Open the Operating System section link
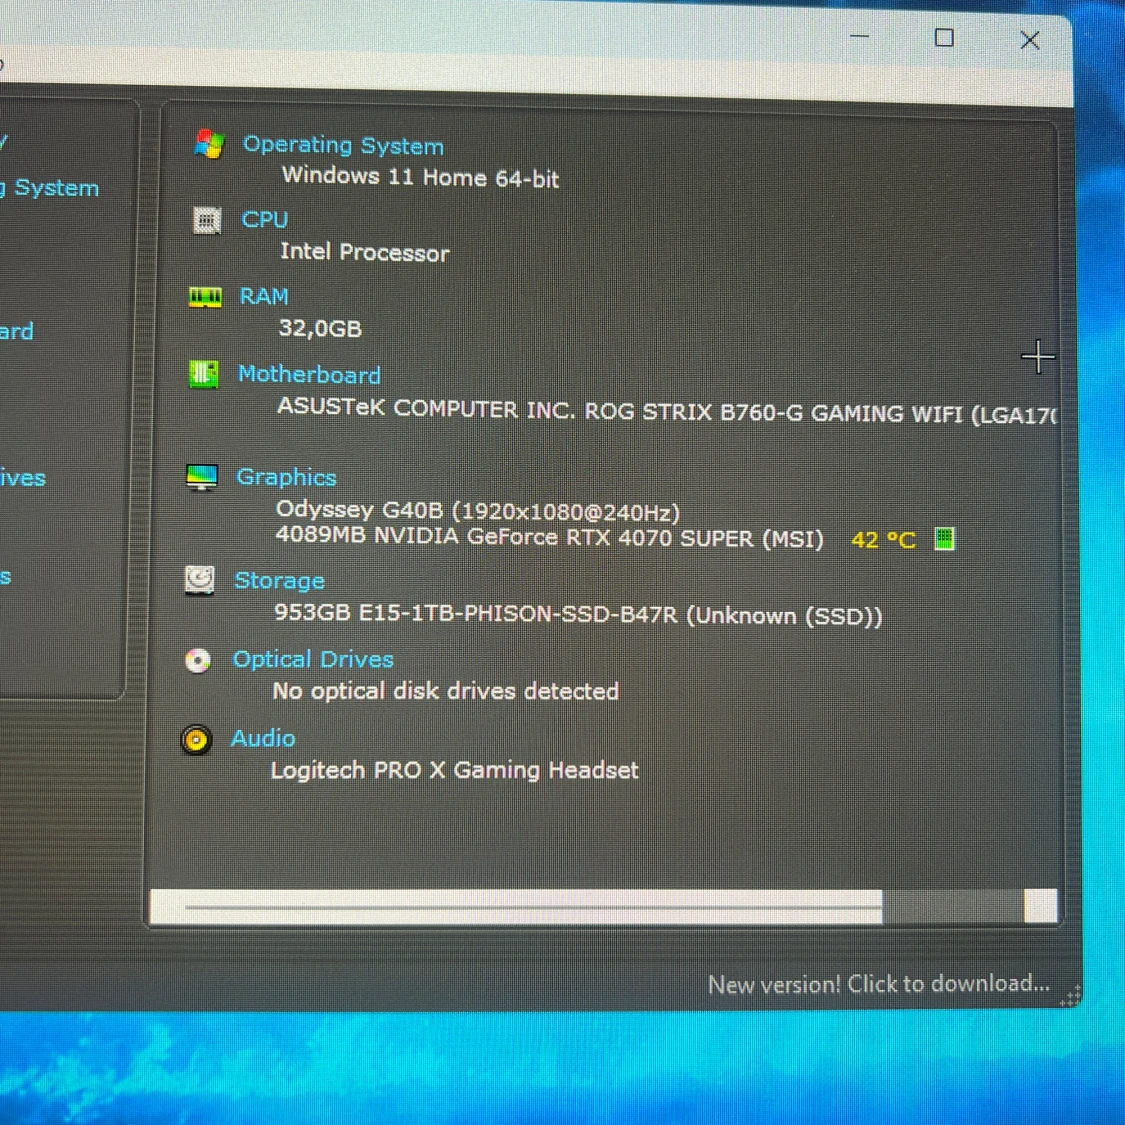 [343, 145]
